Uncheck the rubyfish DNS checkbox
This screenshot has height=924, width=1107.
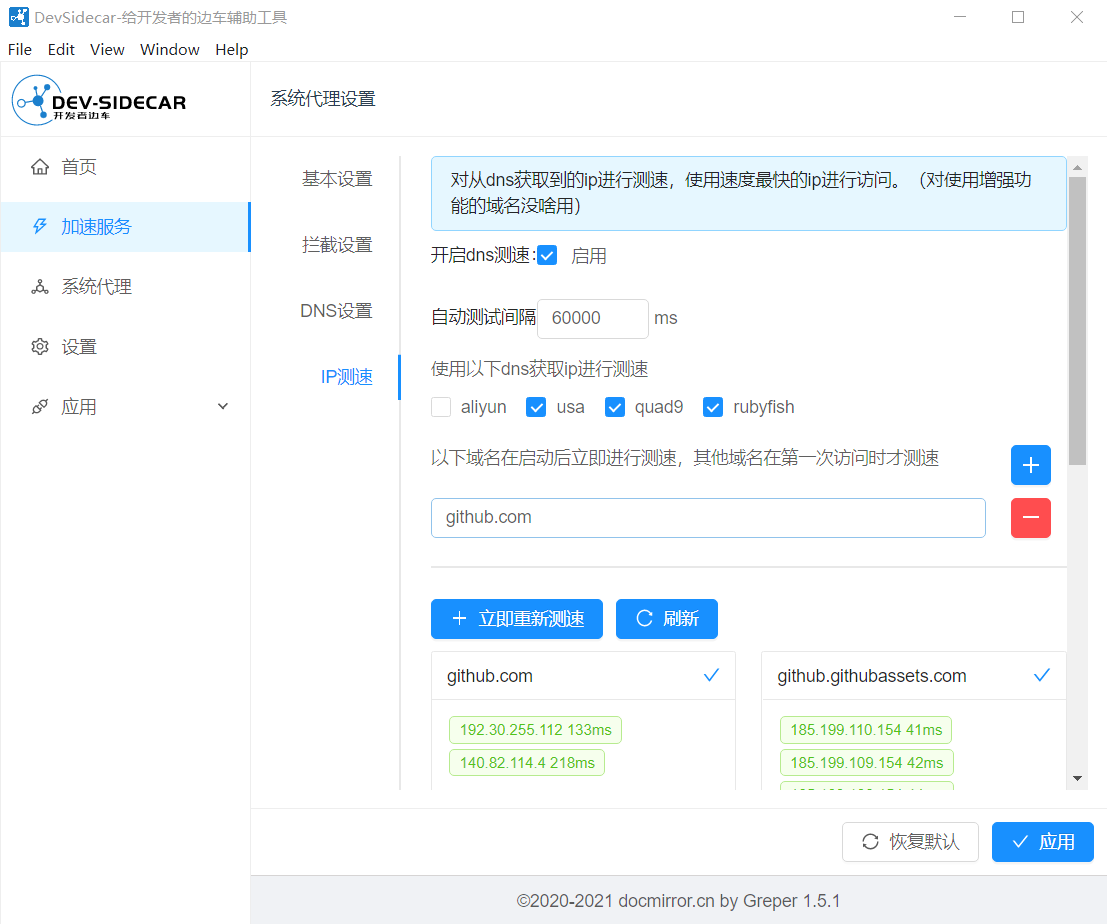(713, 407)
